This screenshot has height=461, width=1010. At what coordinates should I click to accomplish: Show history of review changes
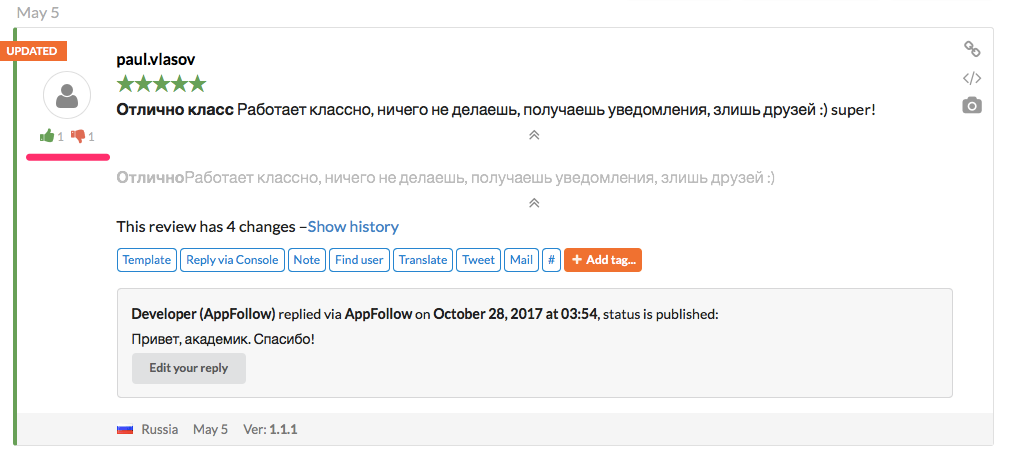353,227
